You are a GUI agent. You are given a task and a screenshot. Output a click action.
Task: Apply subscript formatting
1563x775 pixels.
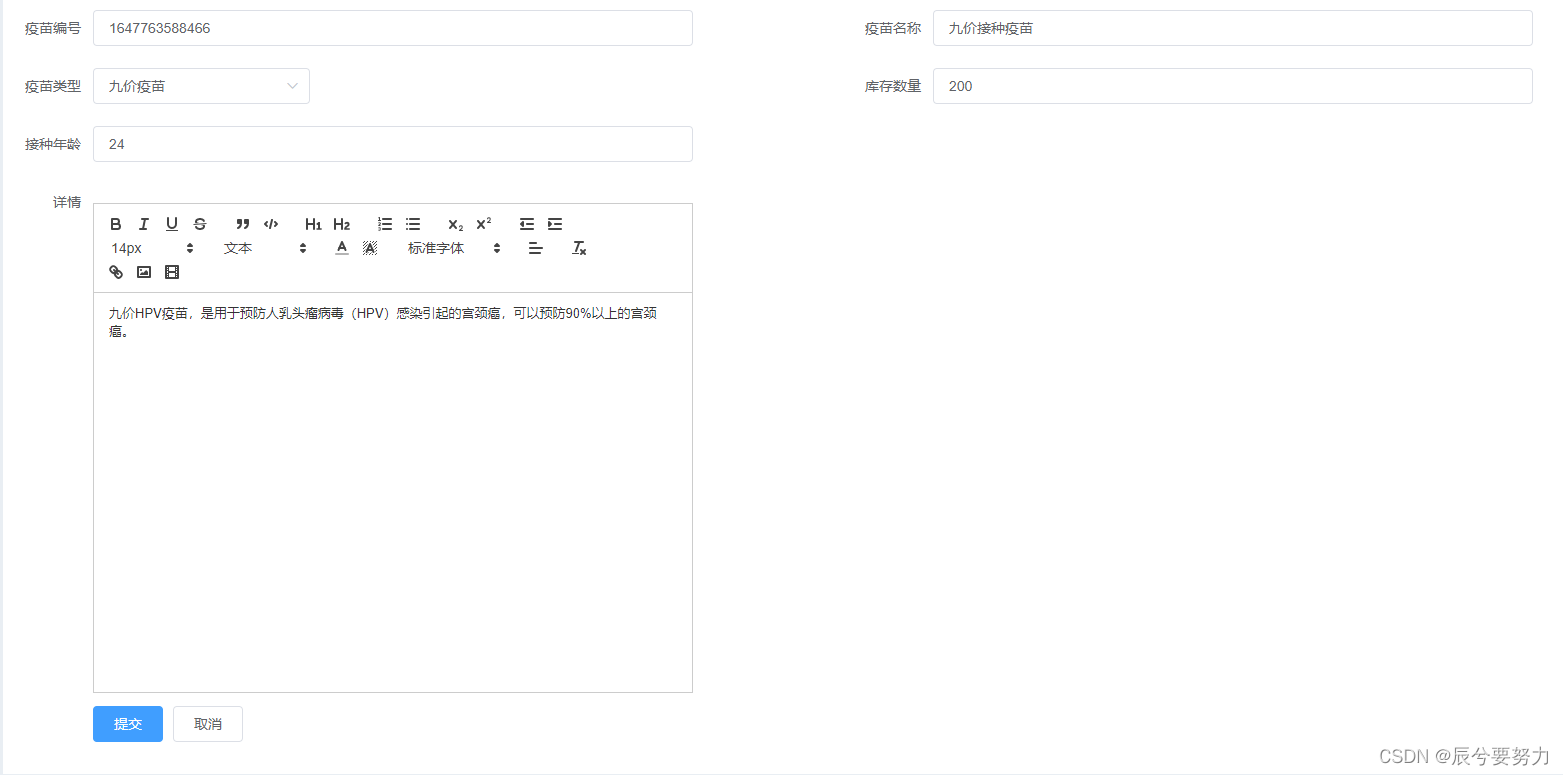(455, 224)
